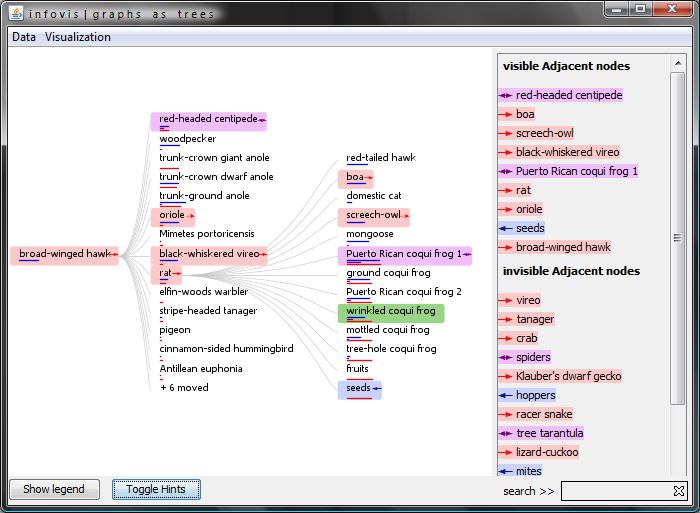
Task: Click the scroll-up arrow of the adjacent nodes list
Action: coord(678,63)
